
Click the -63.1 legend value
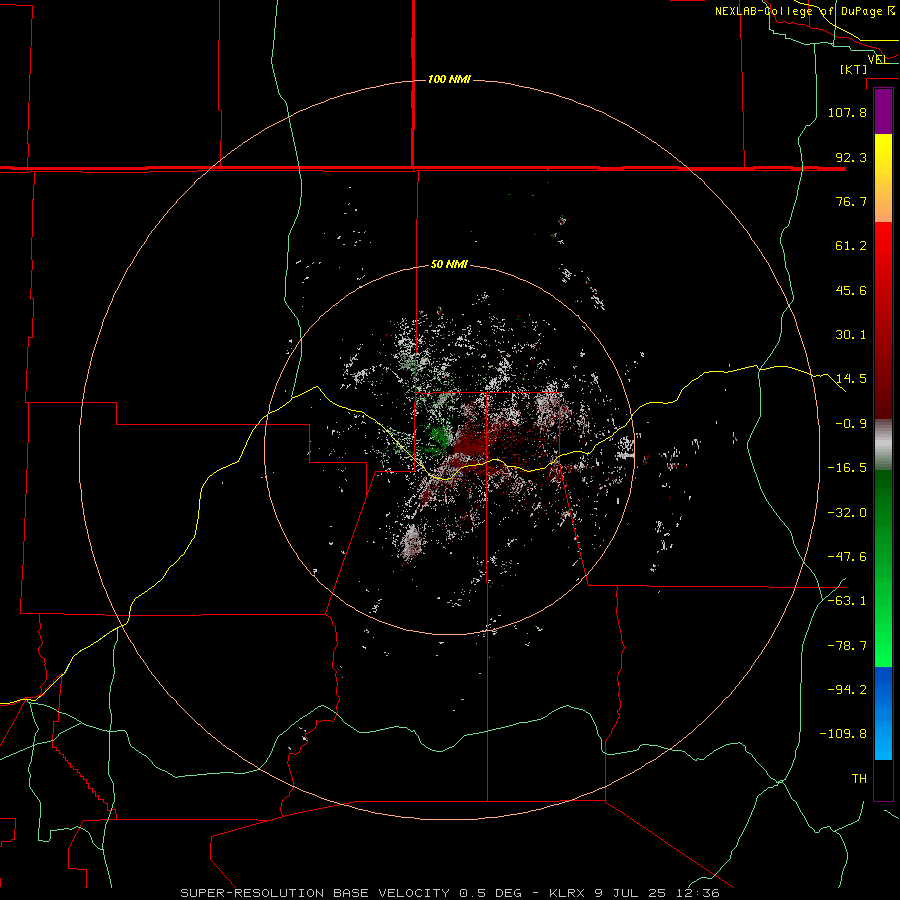pyautogui.click(x=847, y=601)
